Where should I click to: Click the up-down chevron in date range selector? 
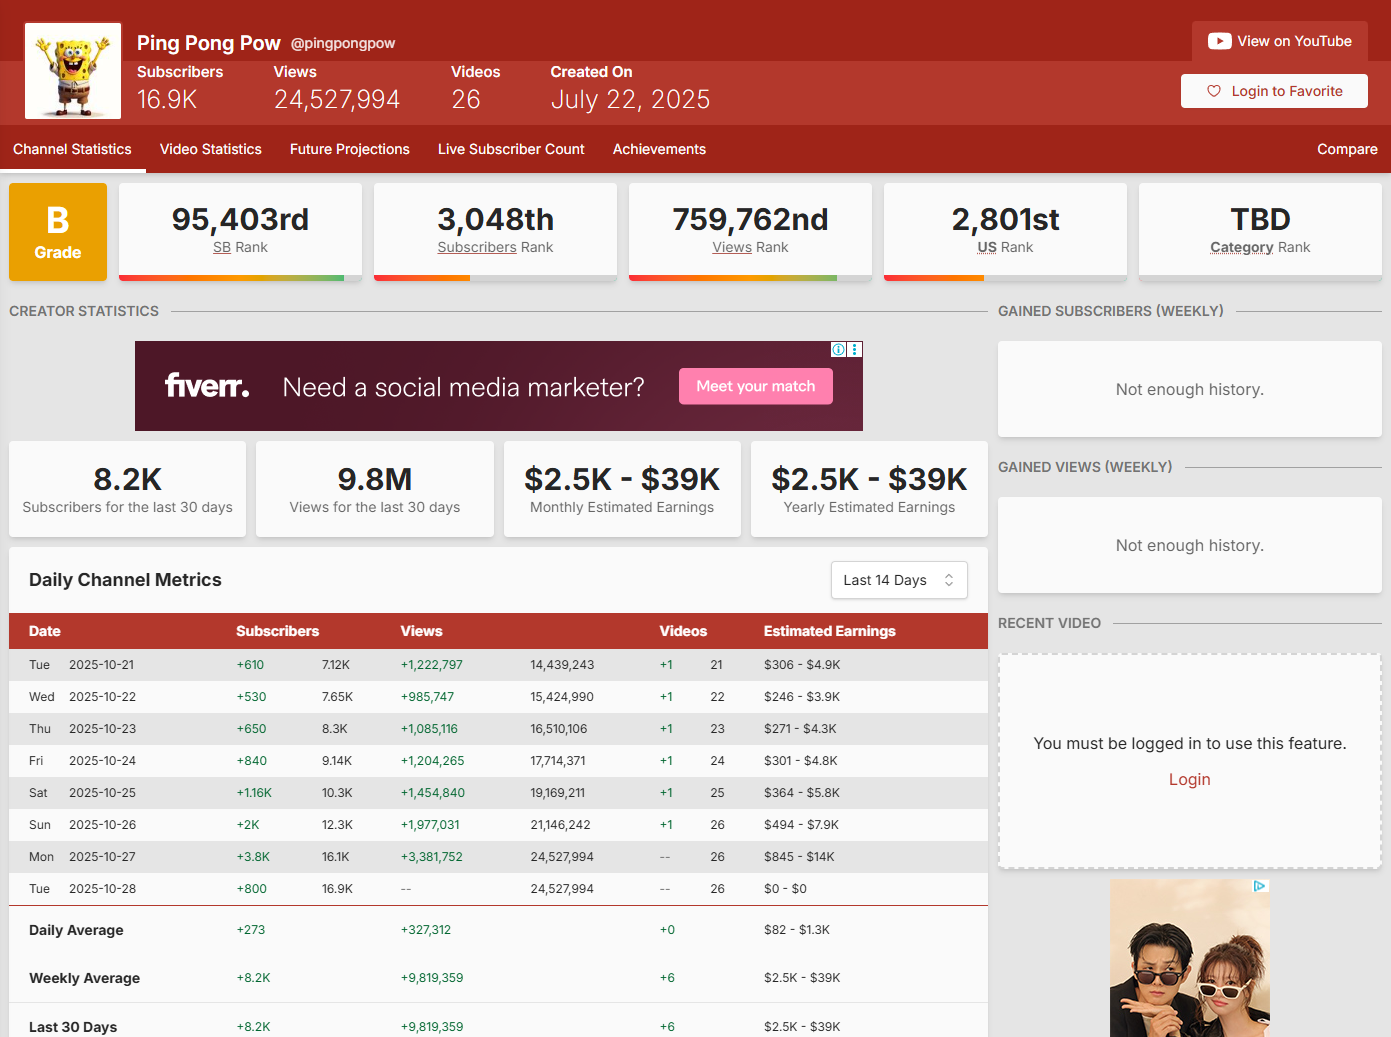click(949, 580)
